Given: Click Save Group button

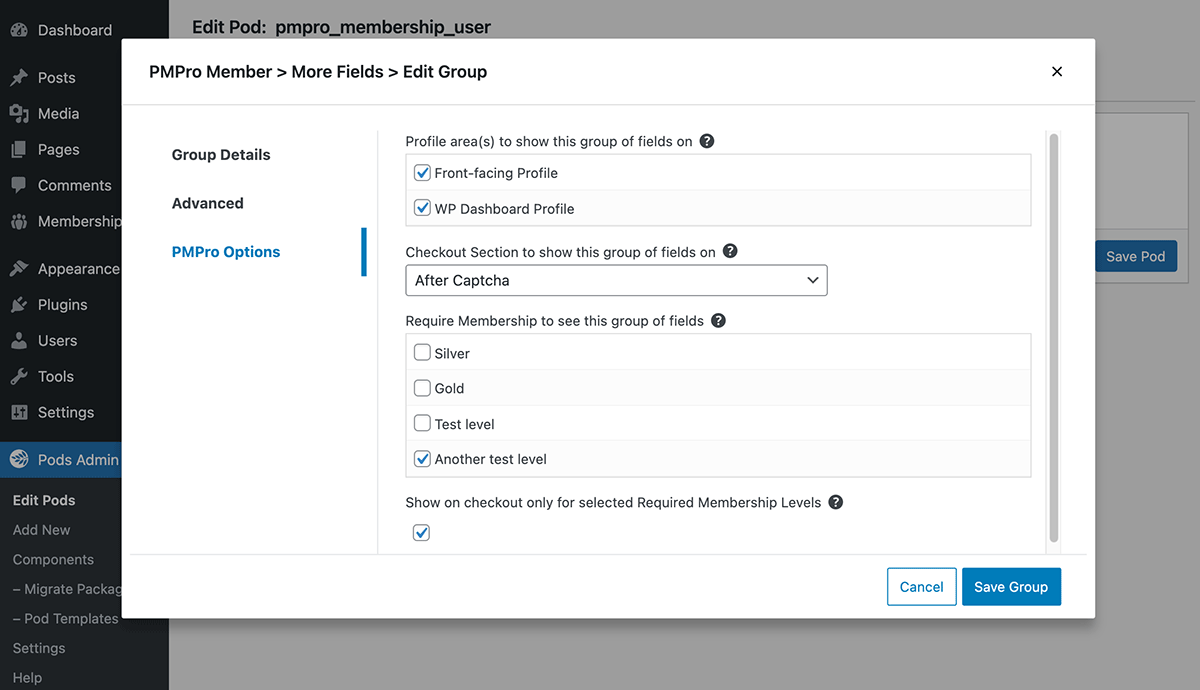Looking at the screenshot, I should click(1011, 587).
